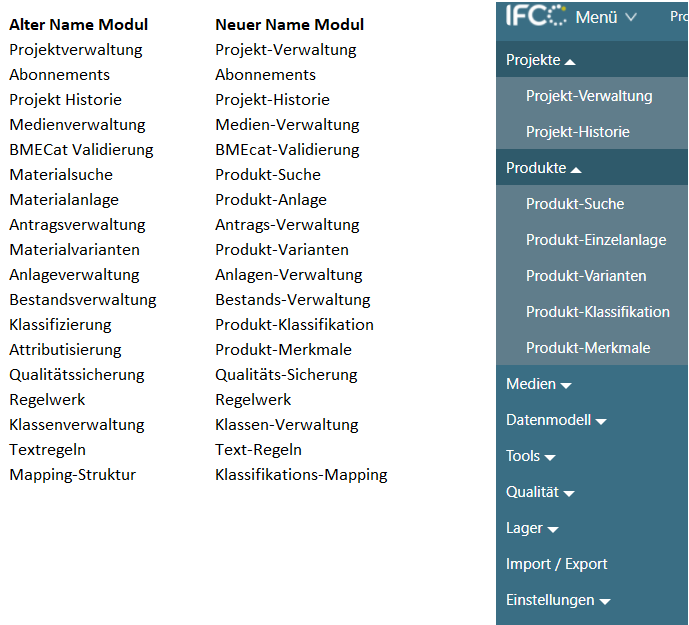The width and height of the screenshot is (689, 625).
Task: Open Produkt-Merkmale menu entry
Action: (588, 348)
